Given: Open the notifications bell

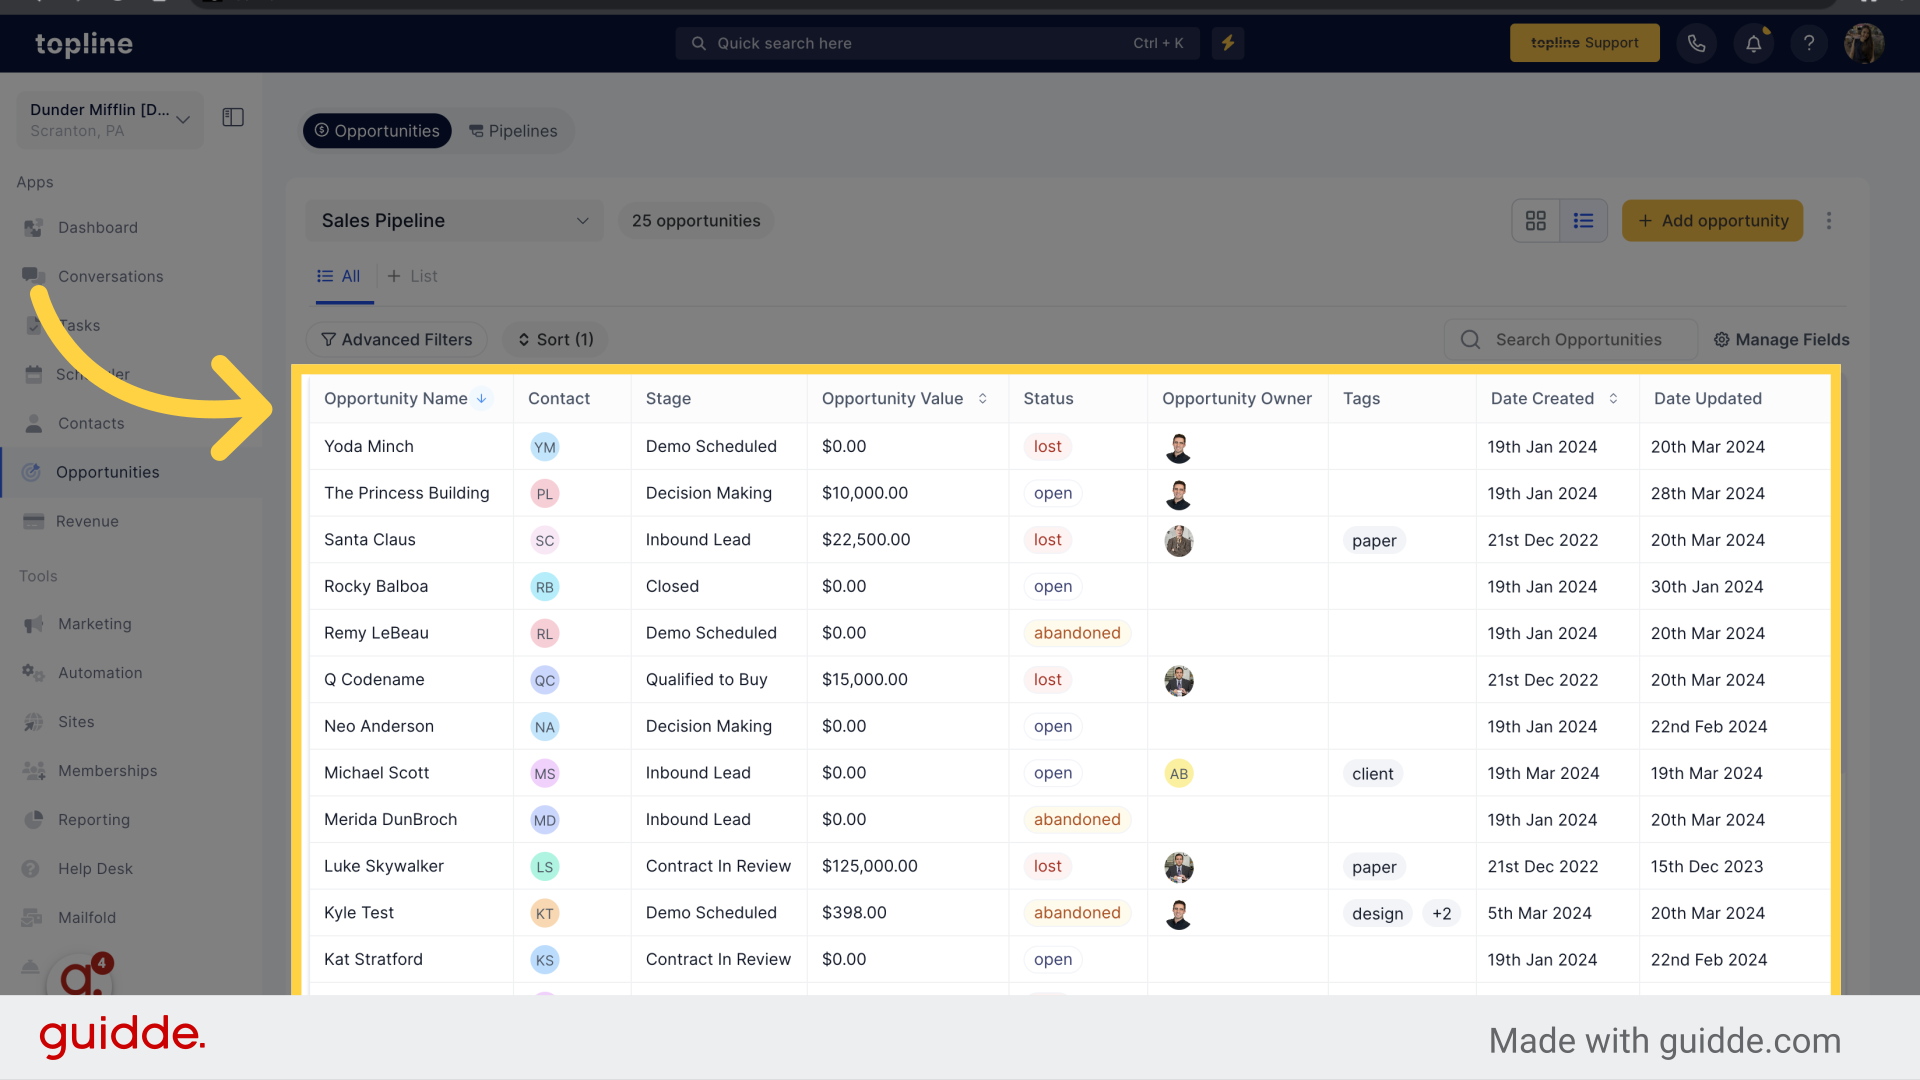Looking at the screenshot, I should [x=1753, y=43].
